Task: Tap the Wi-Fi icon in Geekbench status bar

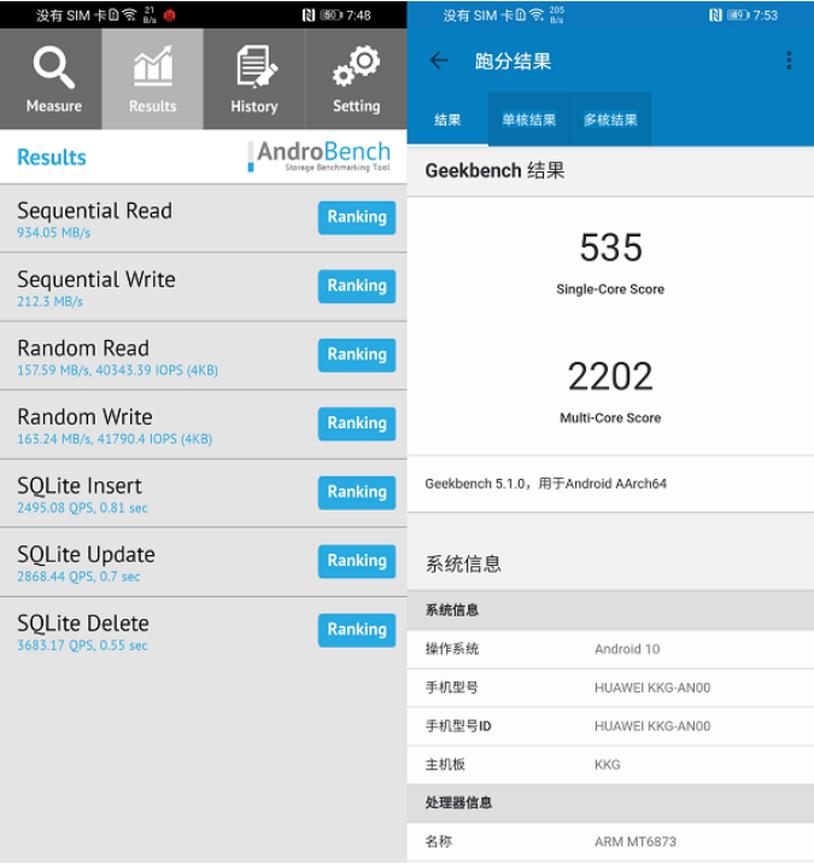Action: point(536,15)
